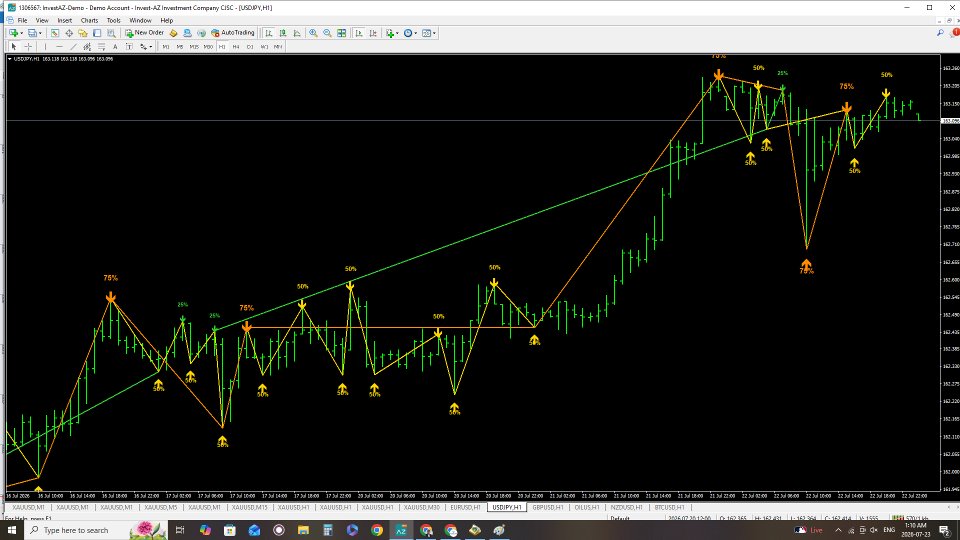
Task: Expand the Indicators dropdown arrow
Action: pyautogui.click(x=397, y=33)
